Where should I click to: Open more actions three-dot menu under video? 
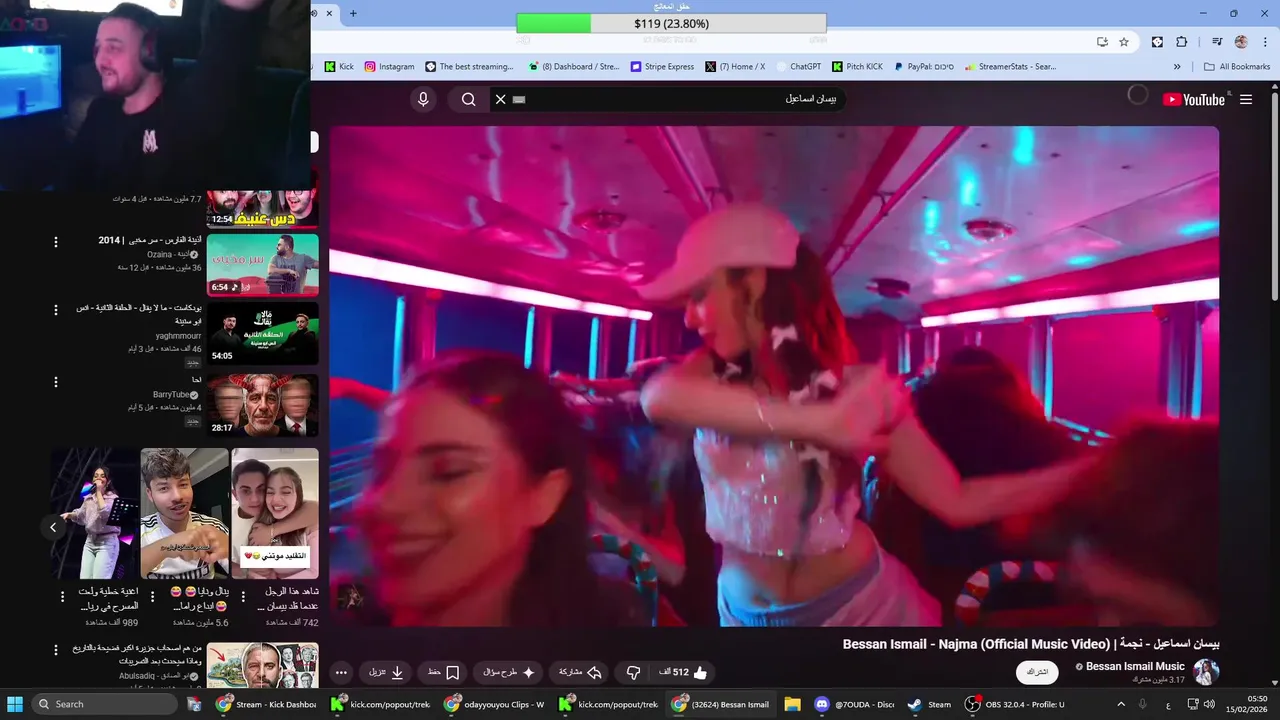tap(341, 672)
